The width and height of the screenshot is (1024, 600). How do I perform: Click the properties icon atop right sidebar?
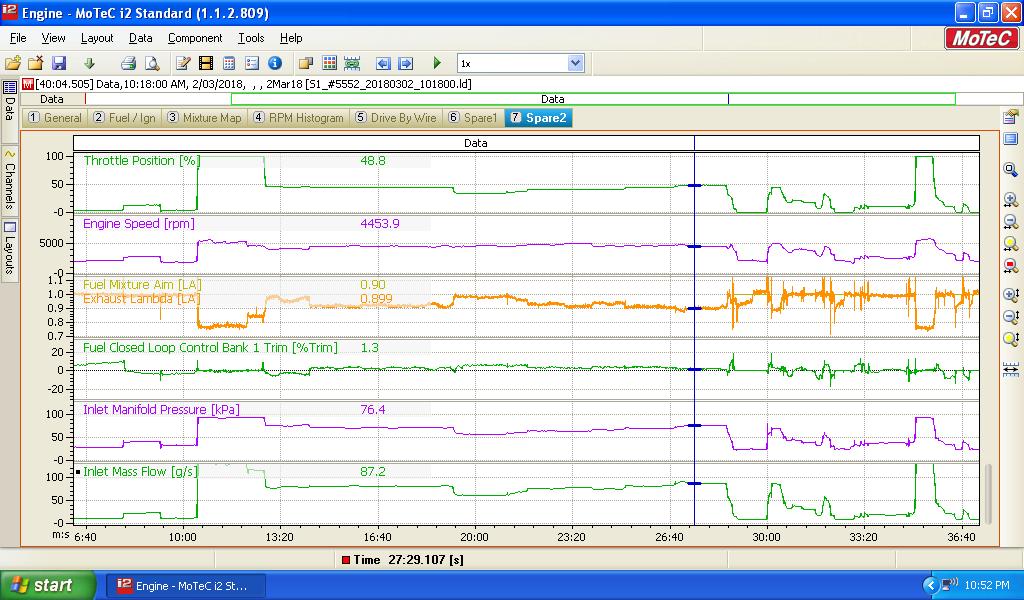[x=1010, y=117]
